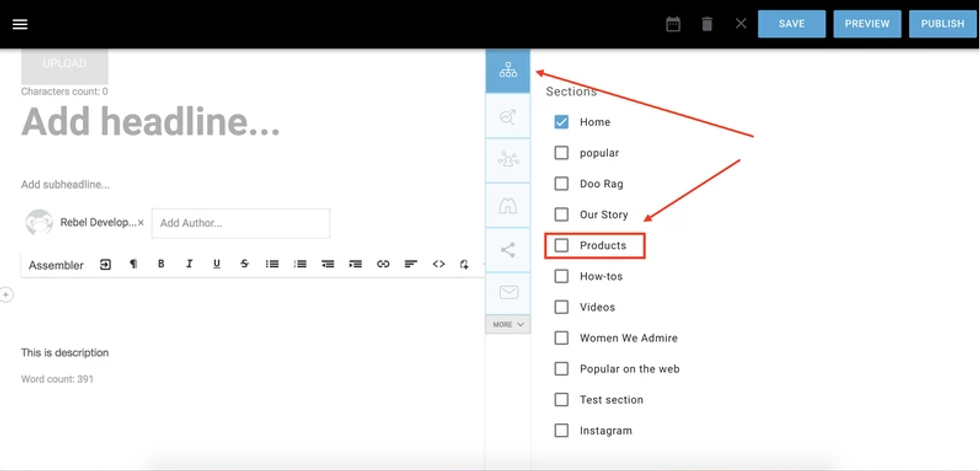Click the trash delete icon
The height and width of the screenshot is (471, 980).
coord(707,24)
